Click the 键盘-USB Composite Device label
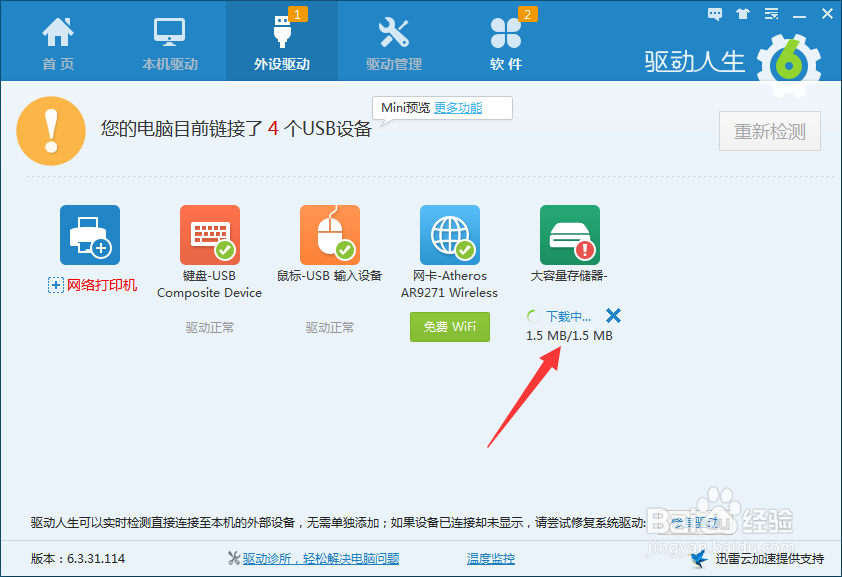Screen dimensions: 842x577 209,284
